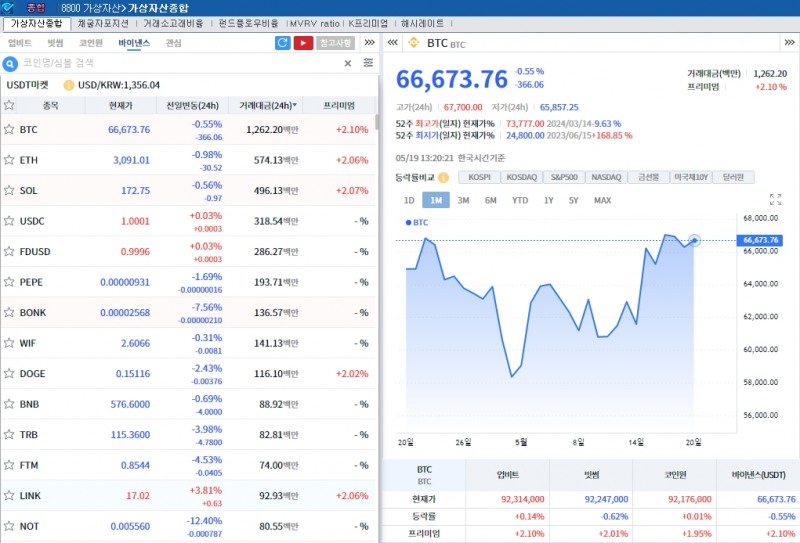Open the 채굴자포지션 tab
800x543 pixels.
click(x=103, y=23)
